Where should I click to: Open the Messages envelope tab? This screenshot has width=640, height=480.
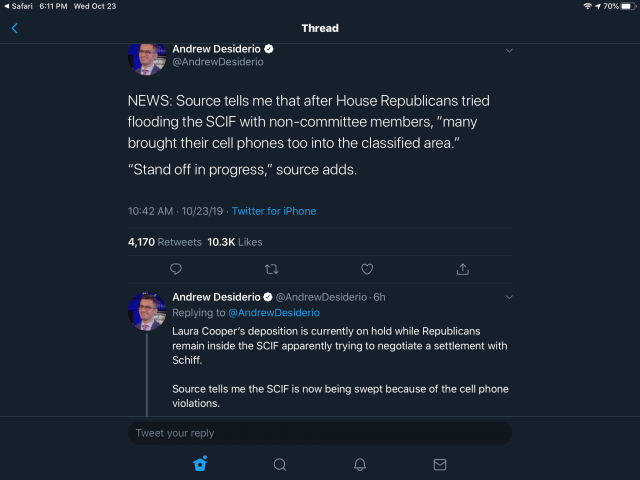(x=440, y=464)
